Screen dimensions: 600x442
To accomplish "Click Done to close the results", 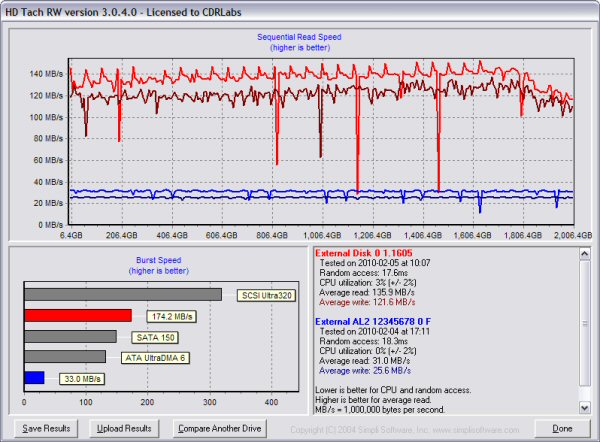I will tap(562, 428).
